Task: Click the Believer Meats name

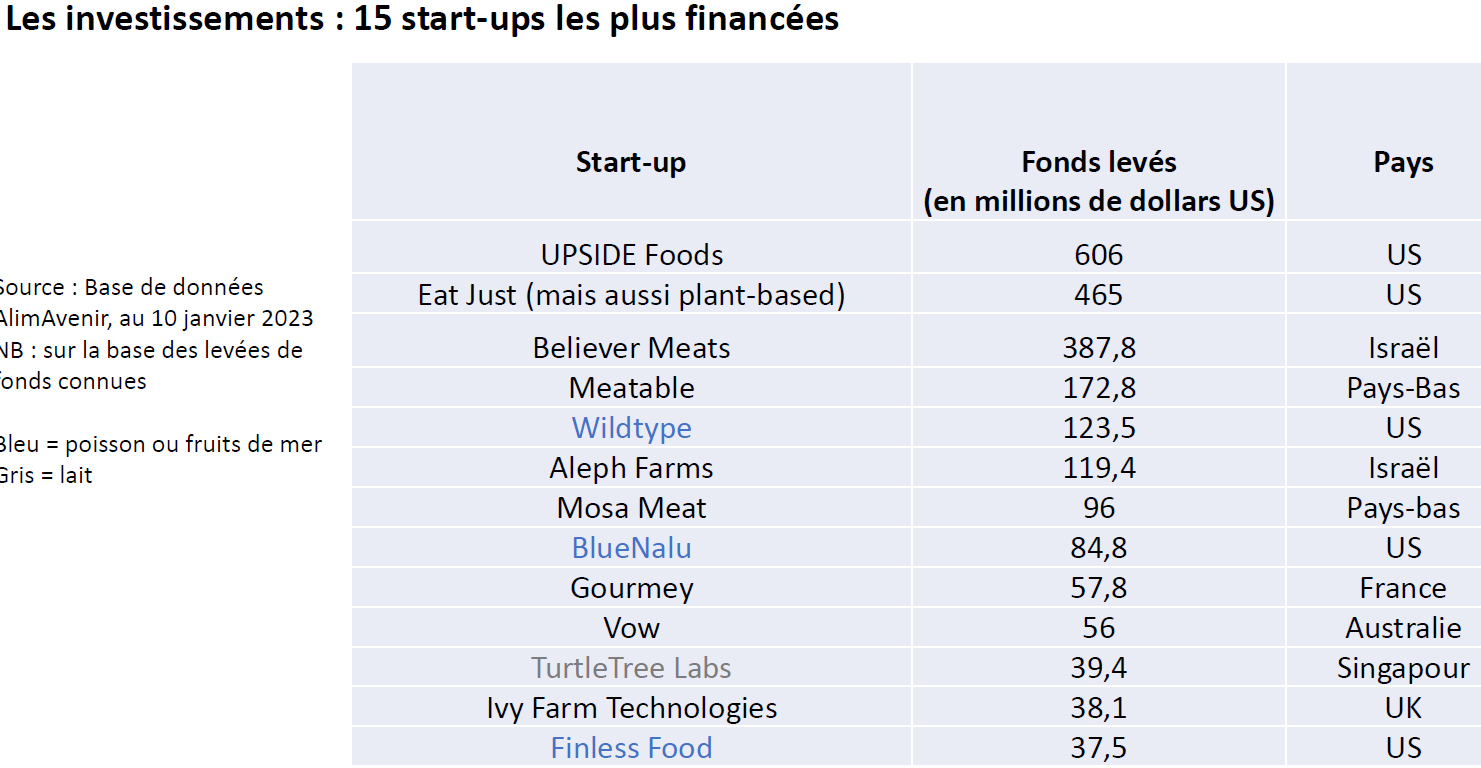Action: pyautogui.click(x=631, y=348)
